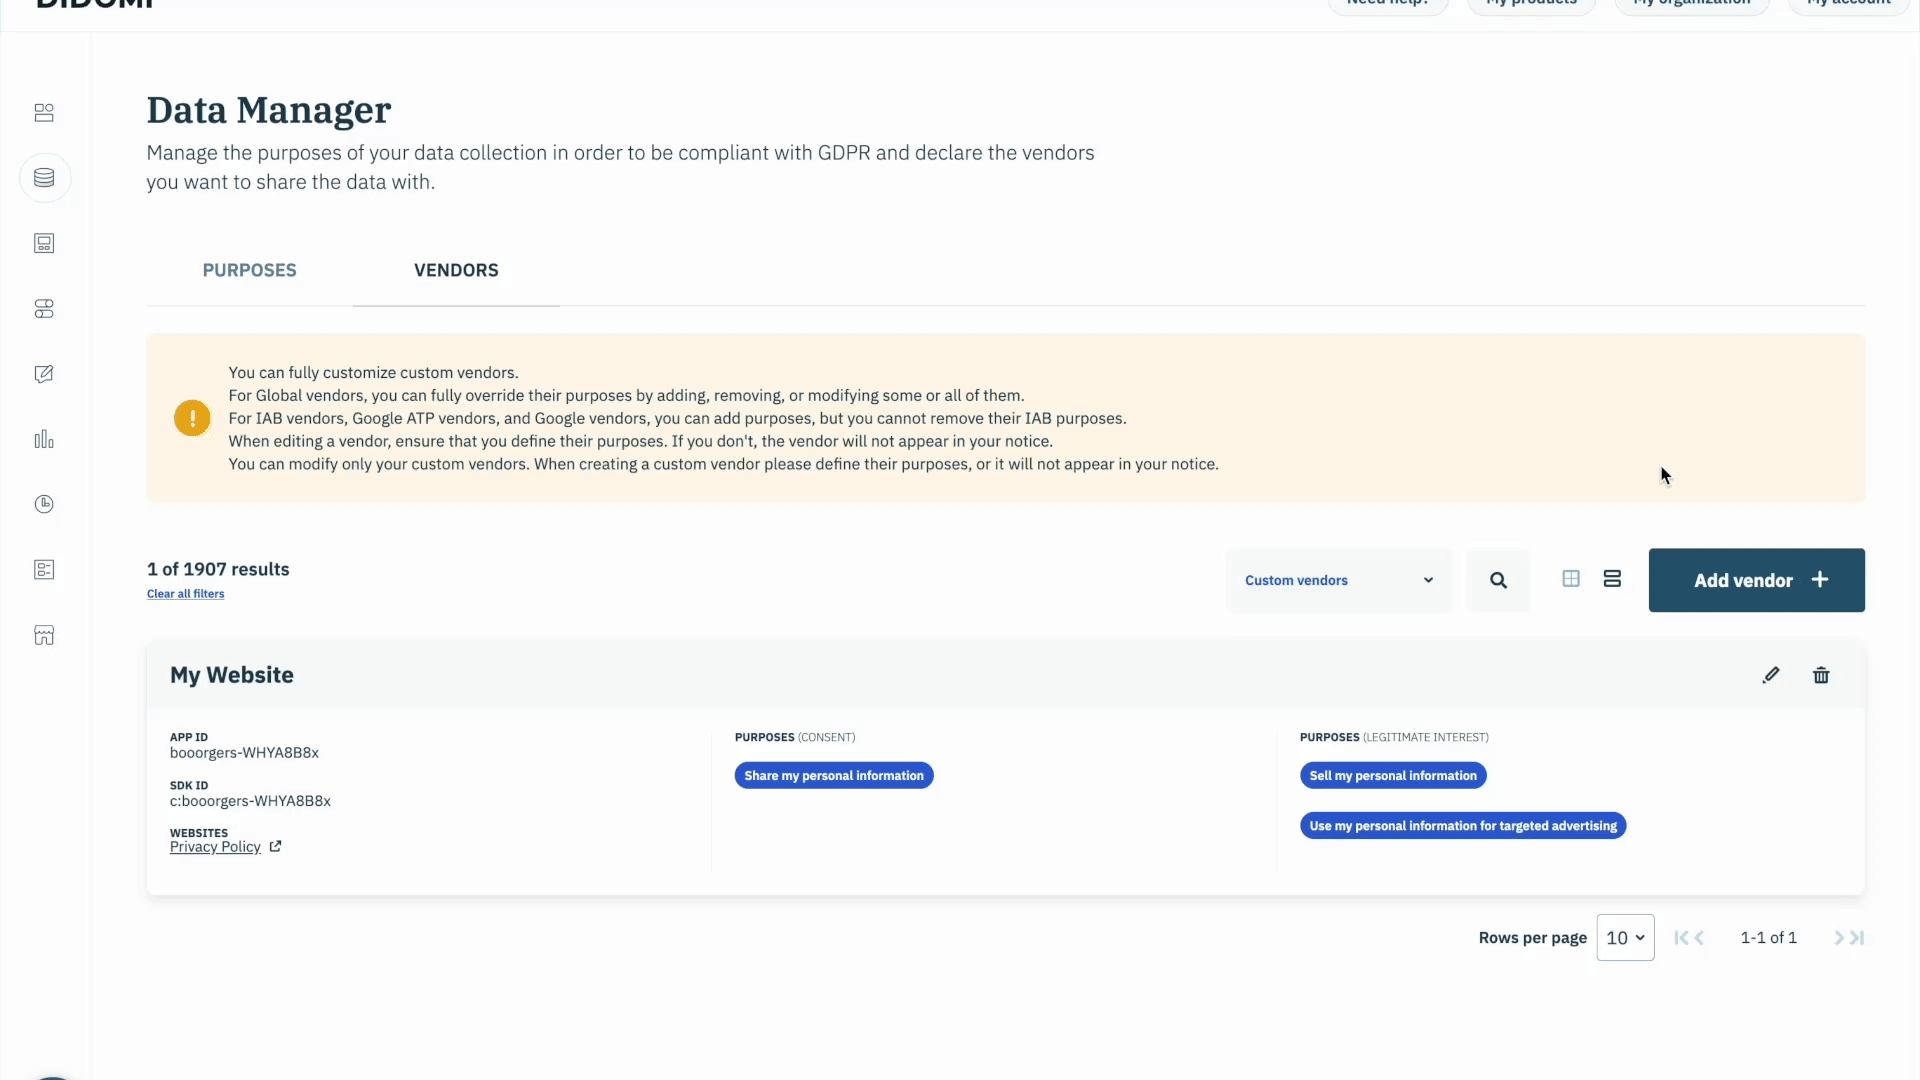Clear all filters link

pyautogui.click(x=186, y=593)
